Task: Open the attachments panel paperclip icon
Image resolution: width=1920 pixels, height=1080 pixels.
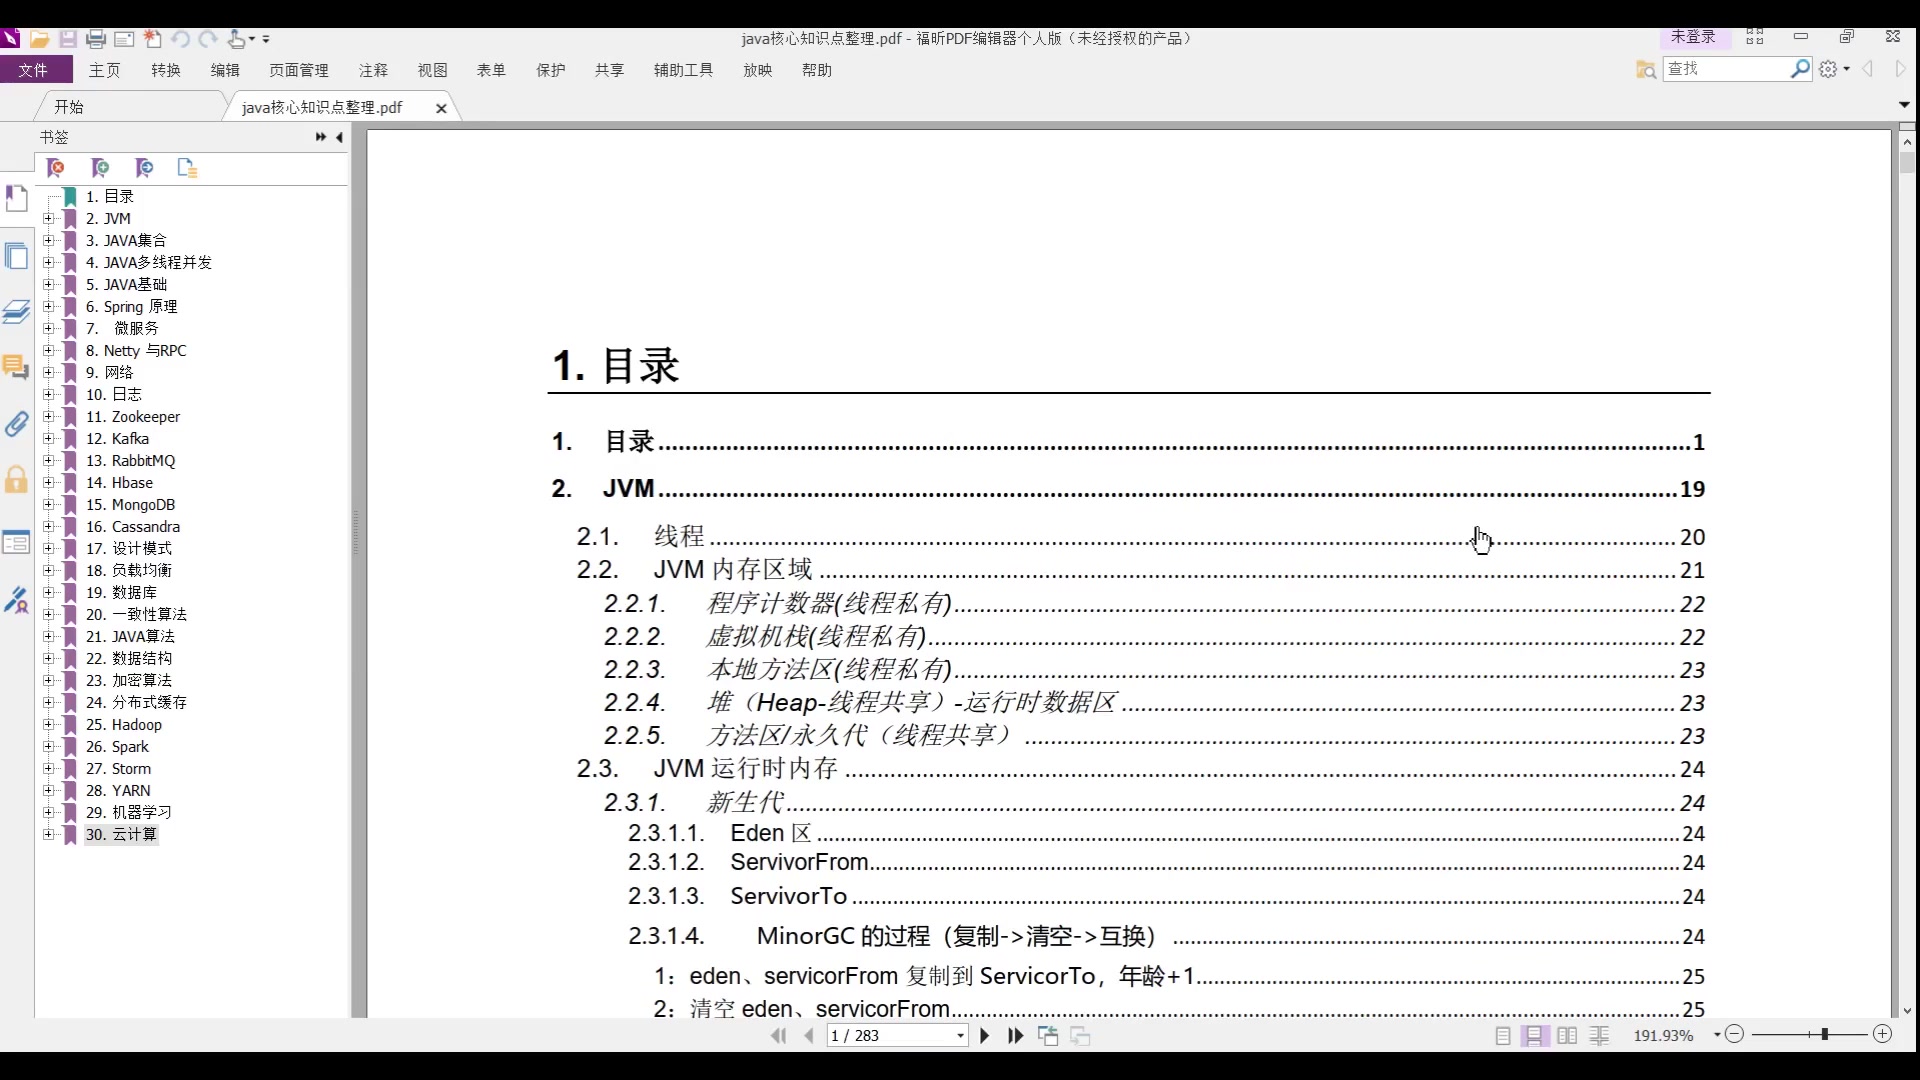Action: (17, 424)
